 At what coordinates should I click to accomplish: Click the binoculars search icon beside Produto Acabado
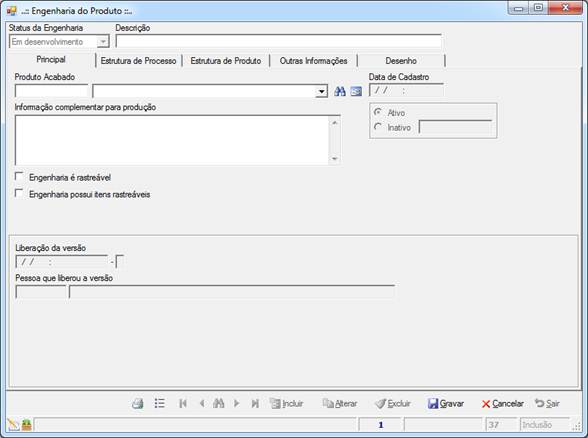[340, 91]
